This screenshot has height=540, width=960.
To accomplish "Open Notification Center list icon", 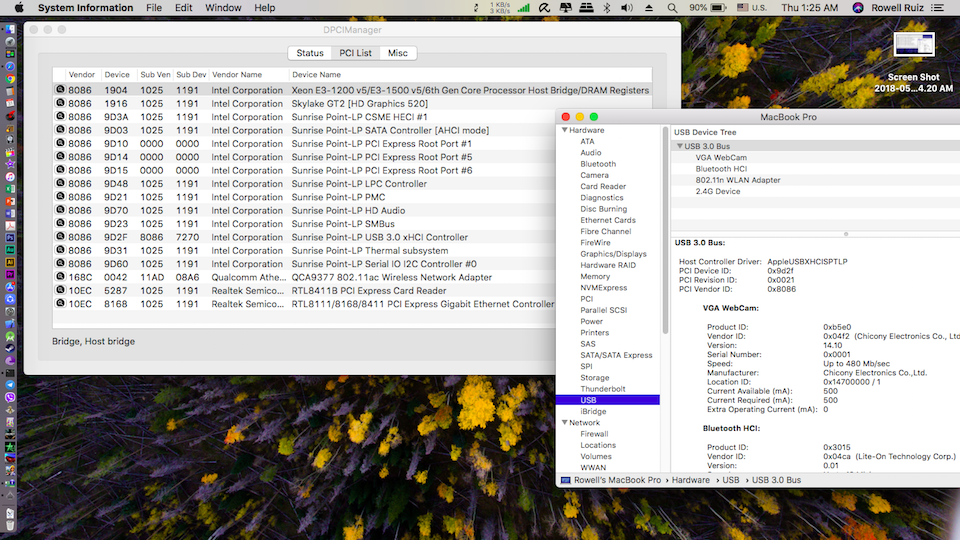I will tap(937, 8).
